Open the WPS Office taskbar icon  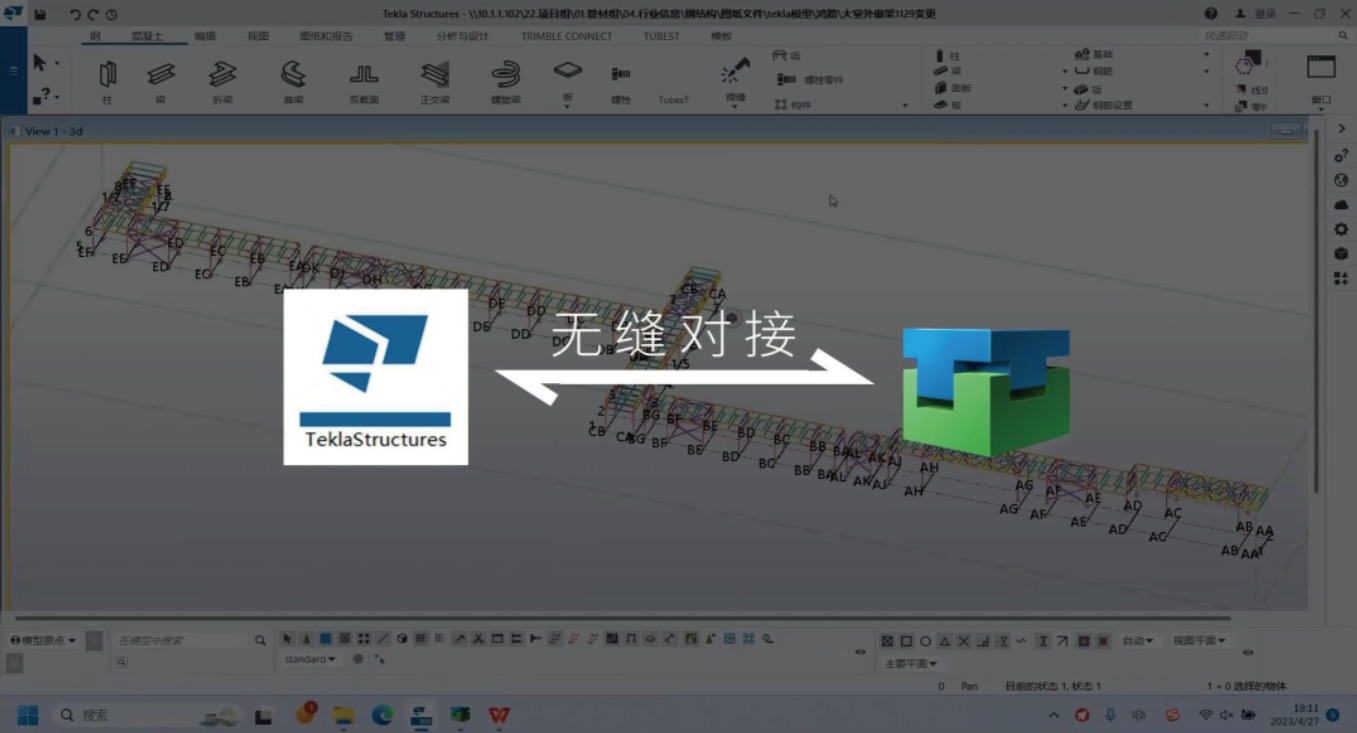click(x=499, y=715)
